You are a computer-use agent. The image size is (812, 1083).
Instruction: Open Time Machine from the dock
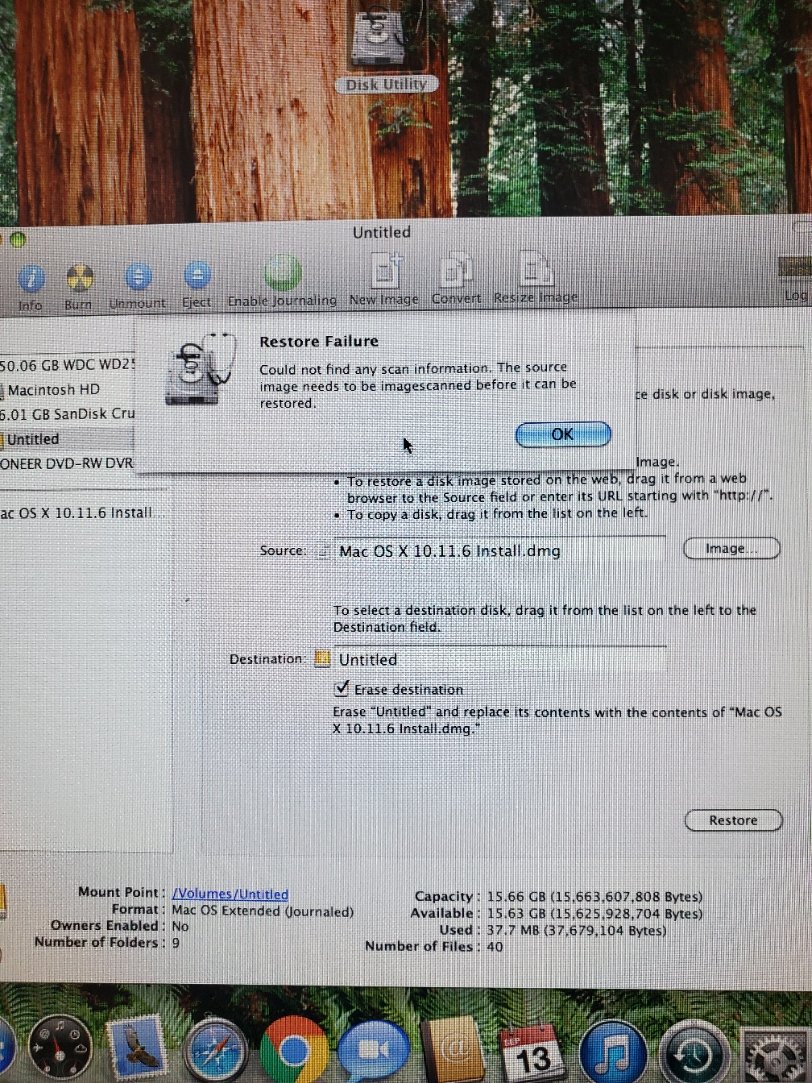[694, 1053]
